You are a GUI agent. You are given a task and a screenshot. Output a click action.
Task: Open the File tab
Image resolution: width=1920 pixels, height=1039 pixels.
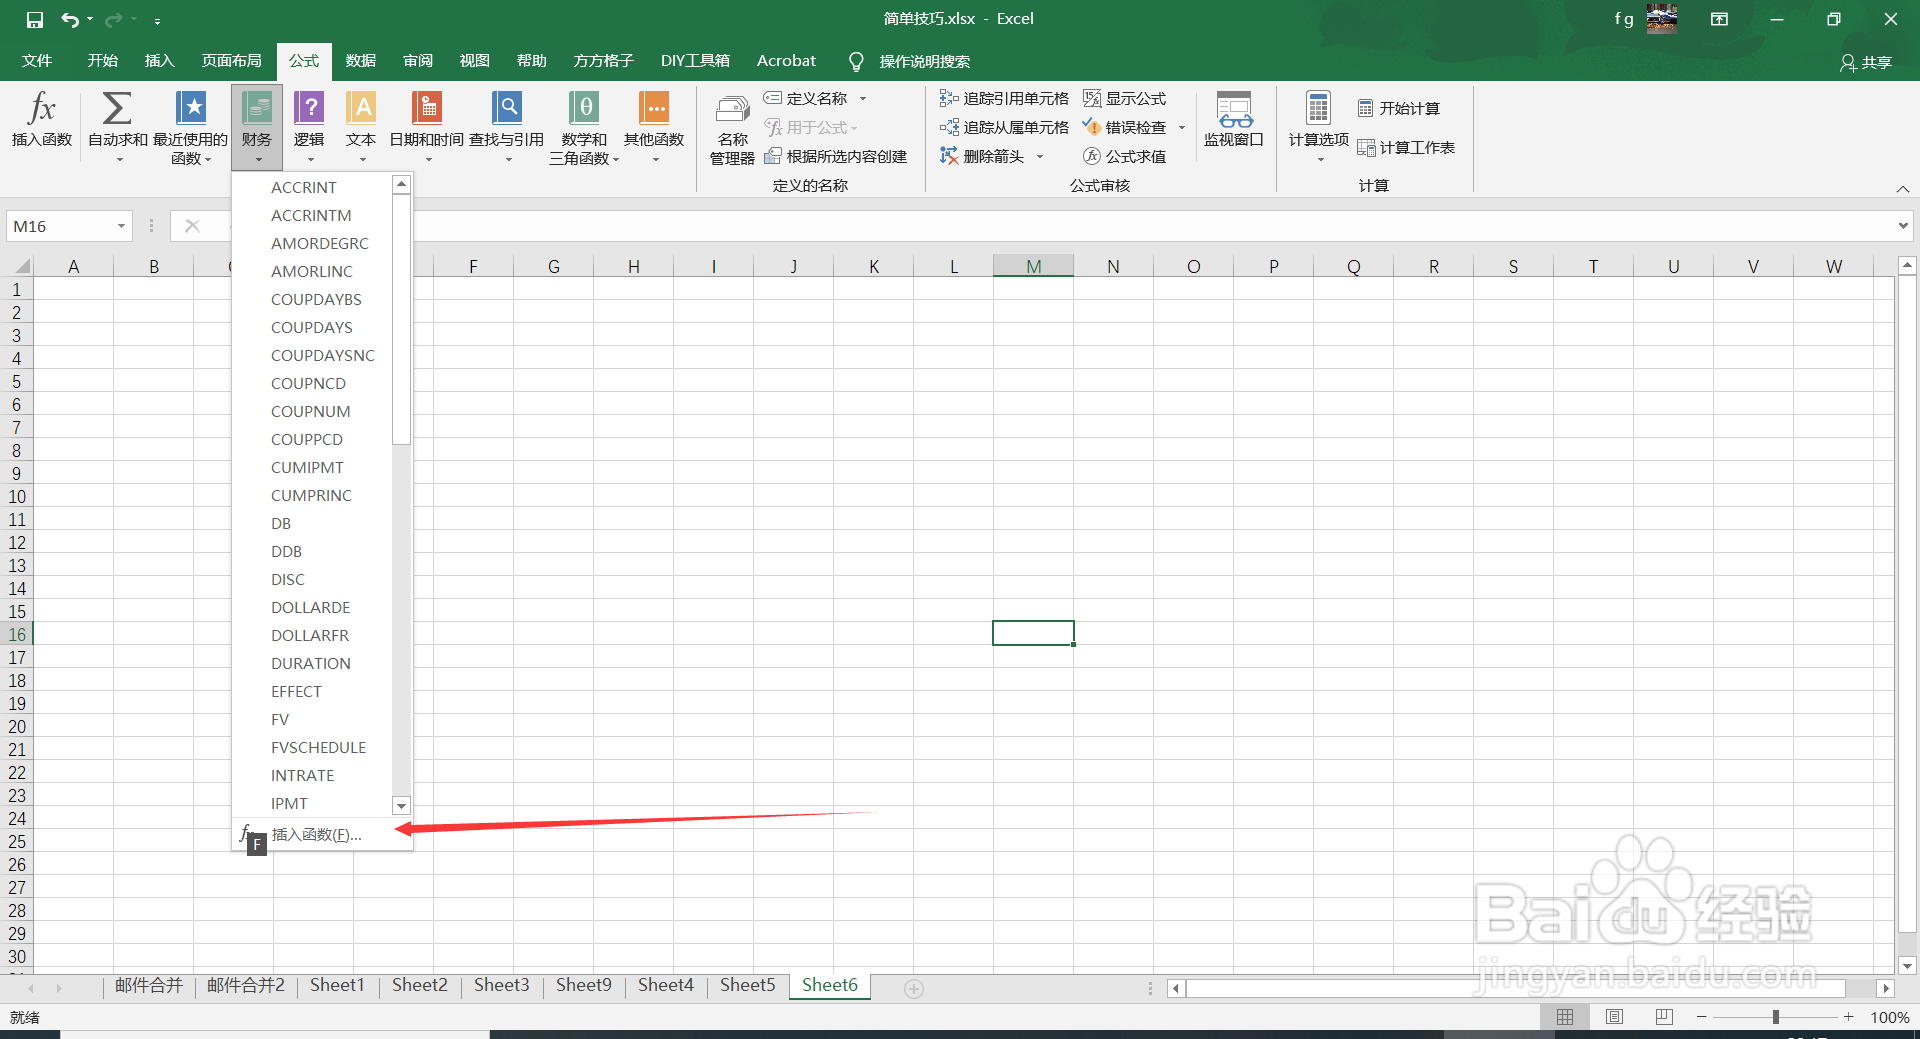point(37,61)
